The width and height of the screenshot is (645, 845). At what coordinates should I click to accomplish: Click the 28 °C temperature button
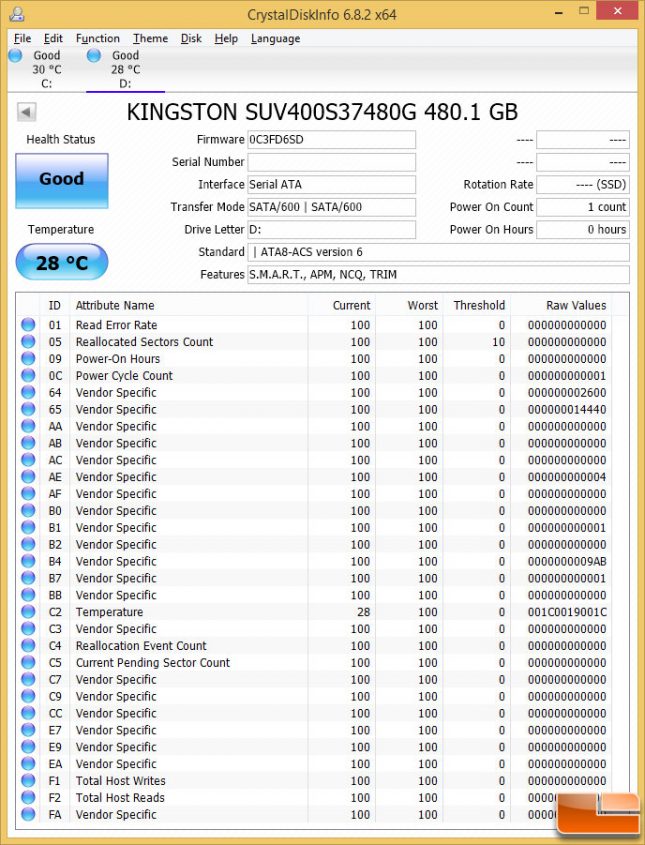coord(62,262)
